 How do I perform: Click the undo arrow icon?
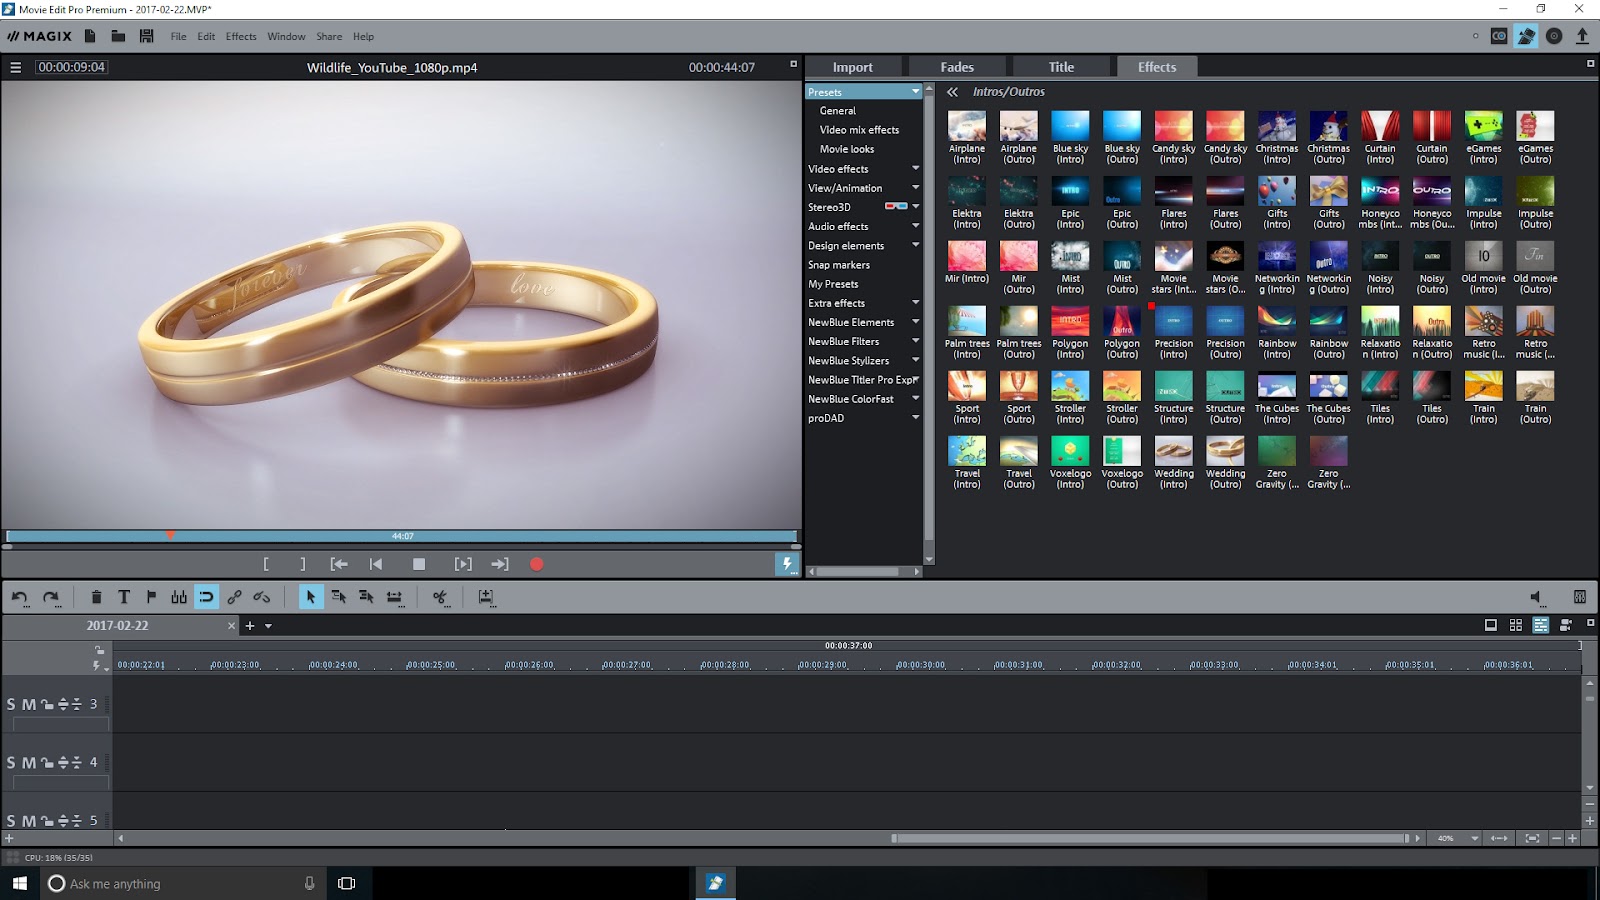click(x=19, y=597)
